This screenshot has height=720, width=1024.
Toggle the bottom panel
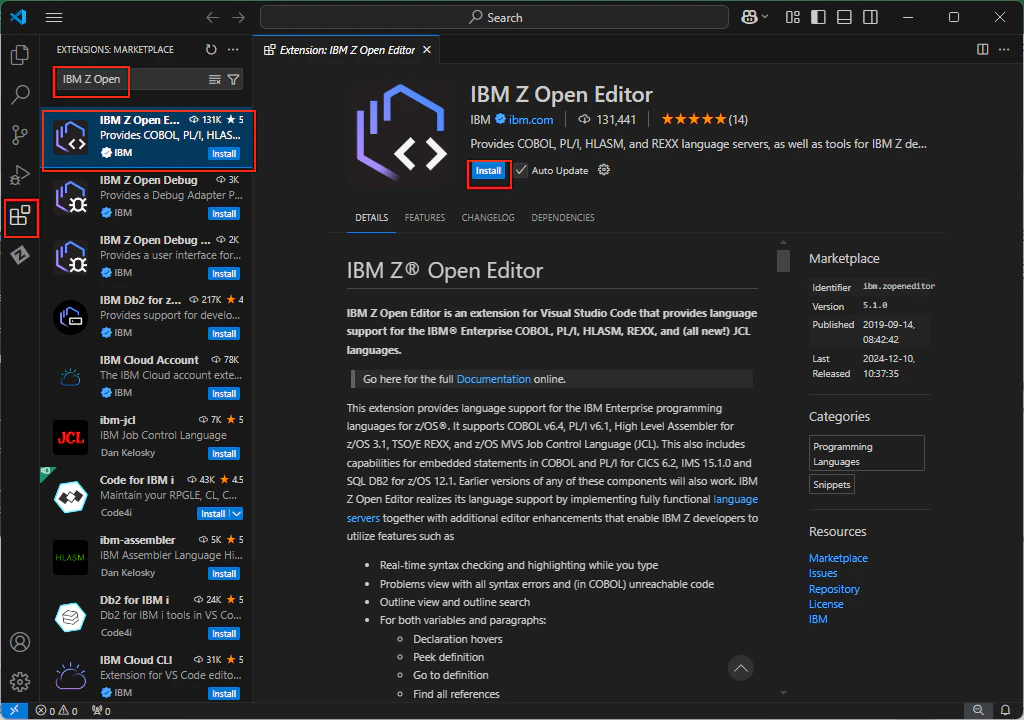click(844, 18)
